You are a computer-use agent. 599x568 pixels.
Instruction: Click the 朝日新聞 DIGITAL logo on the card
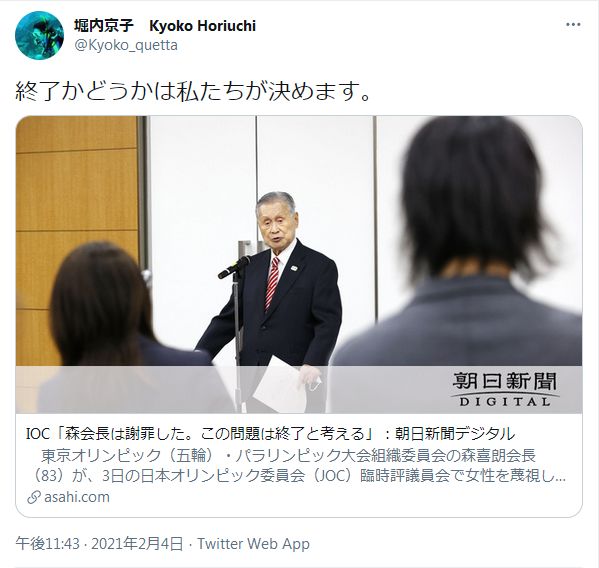(505, 389)
